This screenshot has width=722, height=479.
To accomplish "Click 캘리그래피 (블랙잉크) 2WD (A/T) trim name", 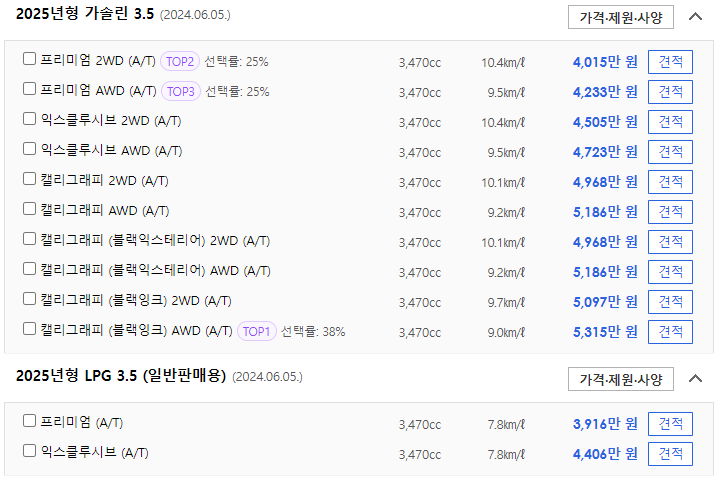I will tap(136, 300).
